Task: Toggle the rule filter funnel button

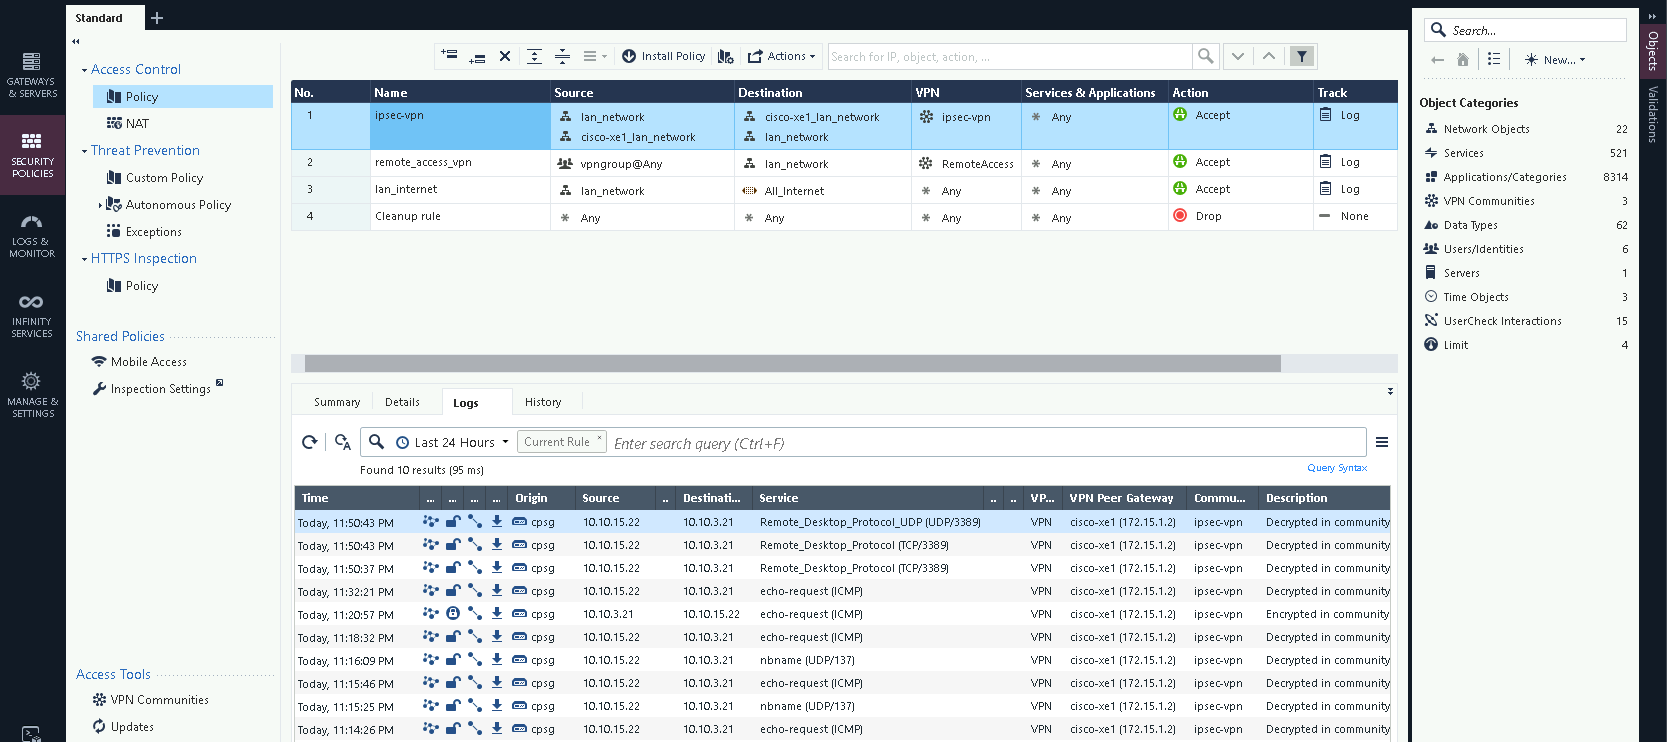Action: click(1301, 56)
